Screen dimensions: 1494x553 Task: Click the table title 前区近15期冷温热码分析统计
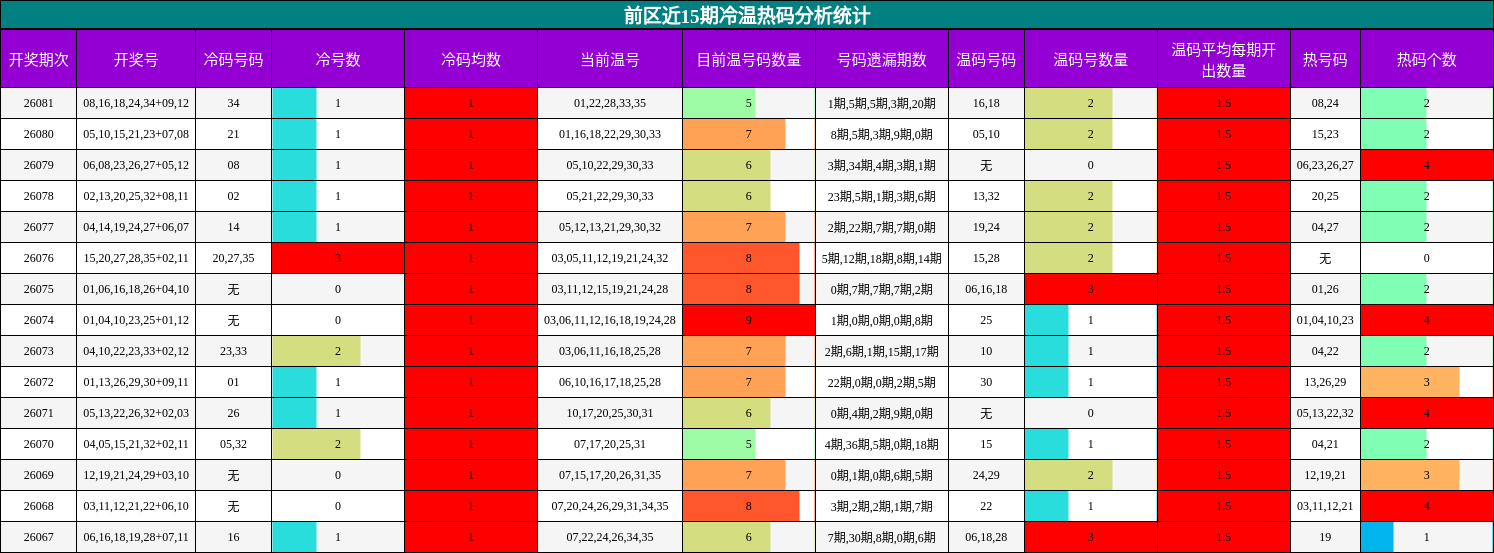coord(746,15)
